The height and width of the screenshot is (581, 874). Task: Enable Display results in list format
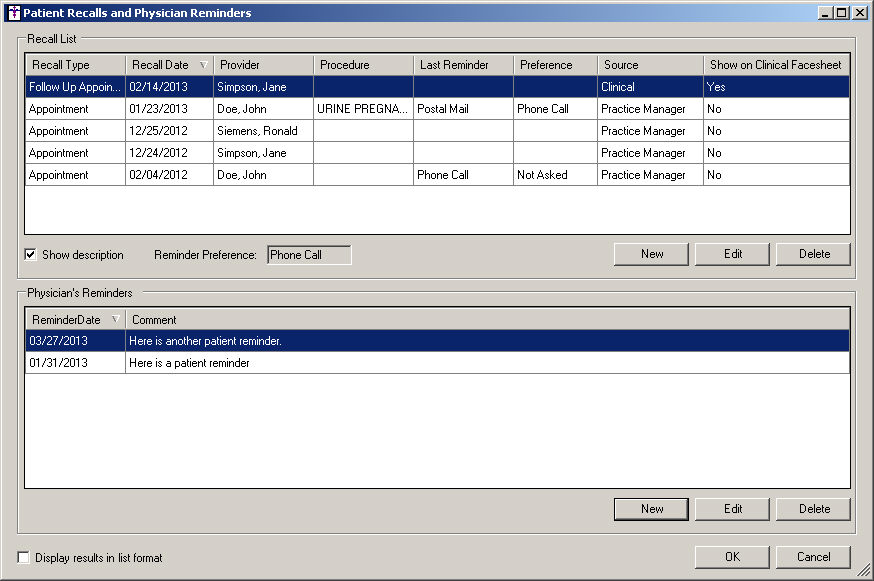click(x=24, y=558)
